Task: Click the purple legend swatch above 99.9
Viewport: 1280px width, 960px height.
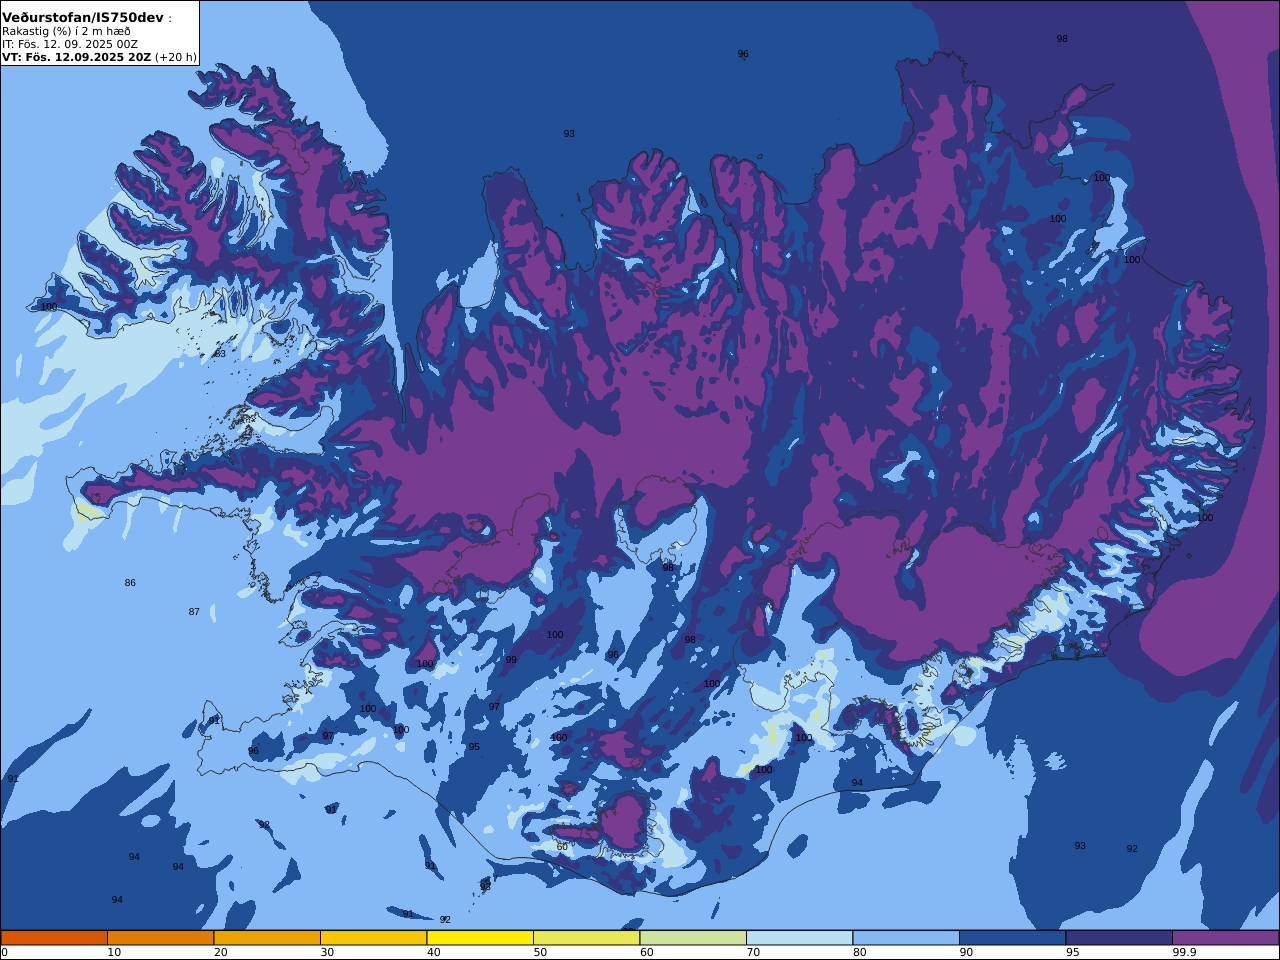Action: tap(1225, 938)
